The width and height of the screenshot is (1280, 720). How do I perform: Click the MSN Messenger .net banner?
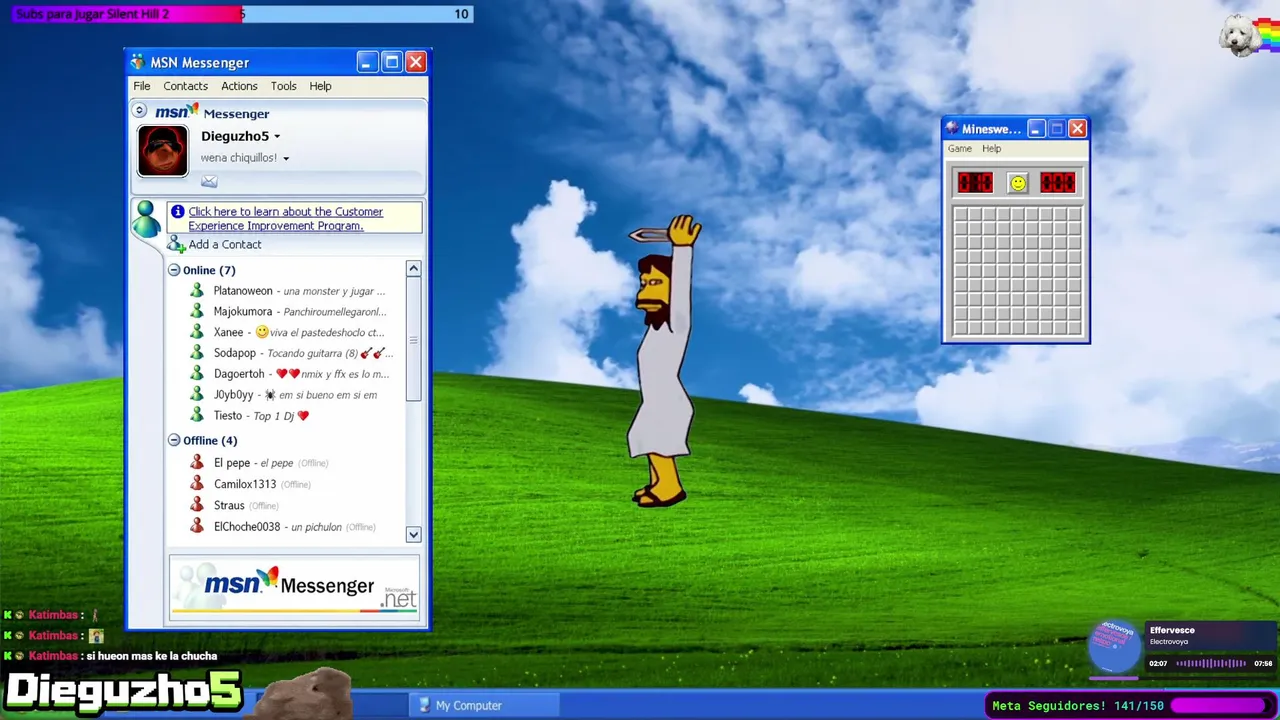pyautogui.click(x=294, y=587)
